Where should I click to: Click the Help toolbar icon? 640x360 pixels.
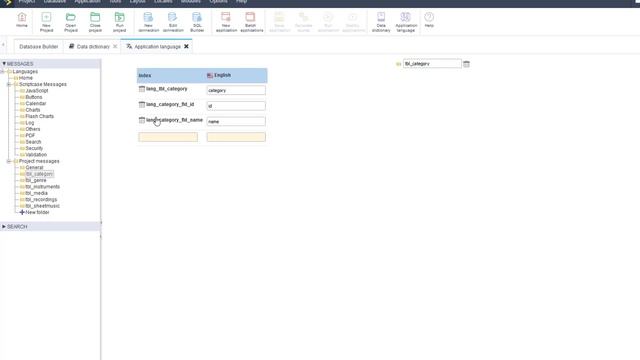point(429,20)
